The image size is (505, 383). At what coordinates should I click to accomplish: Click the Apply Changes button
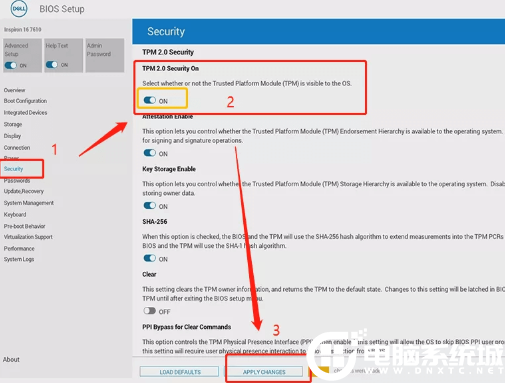point(264,372)
